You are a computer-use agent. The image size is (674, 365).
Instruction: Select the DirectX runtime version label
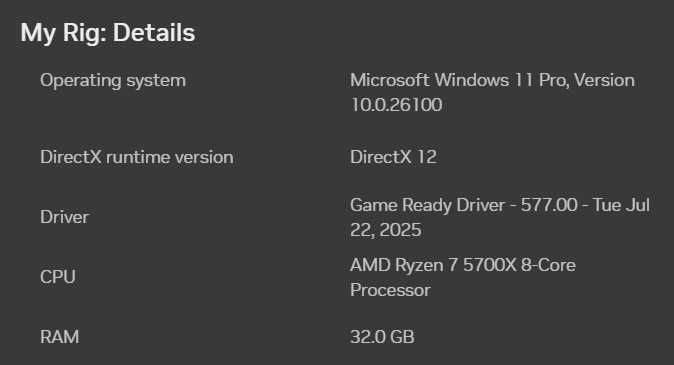(137, 157)
